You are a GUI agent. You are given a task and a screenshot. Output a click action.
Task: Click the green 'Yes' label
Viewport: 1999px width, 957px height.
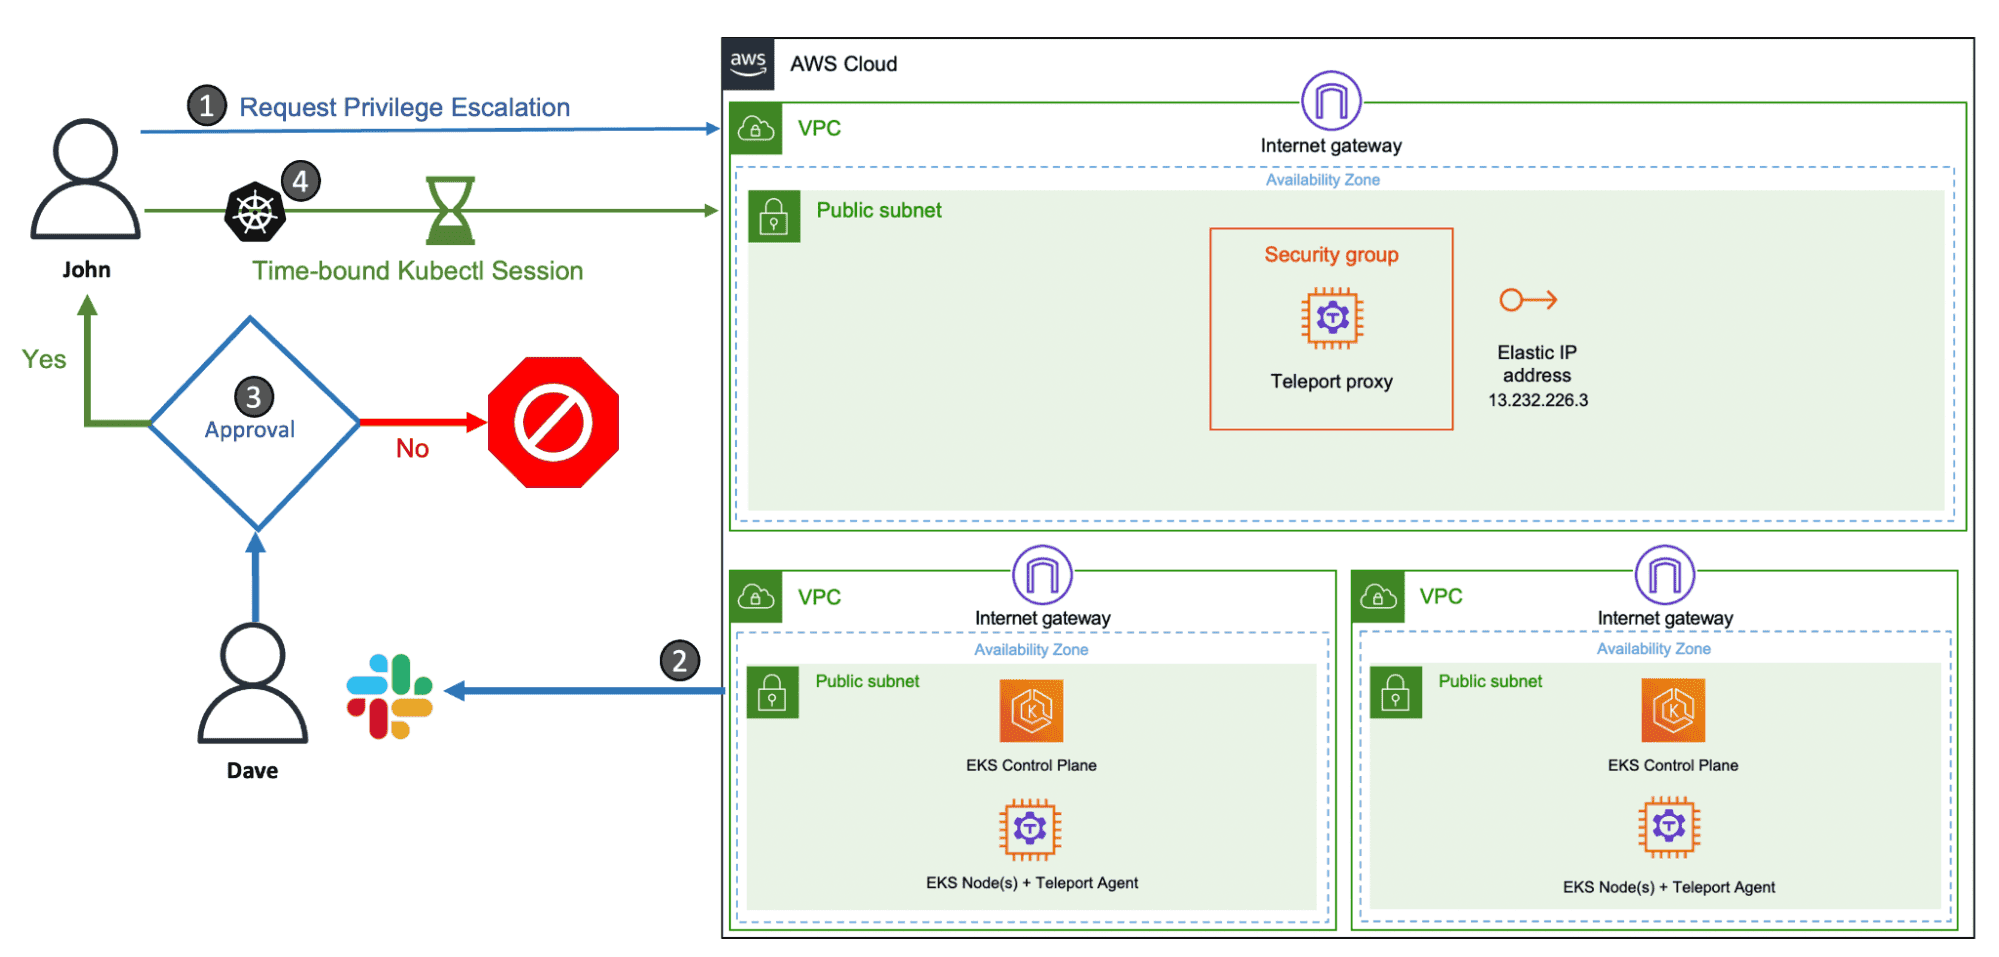click(44, 359)
